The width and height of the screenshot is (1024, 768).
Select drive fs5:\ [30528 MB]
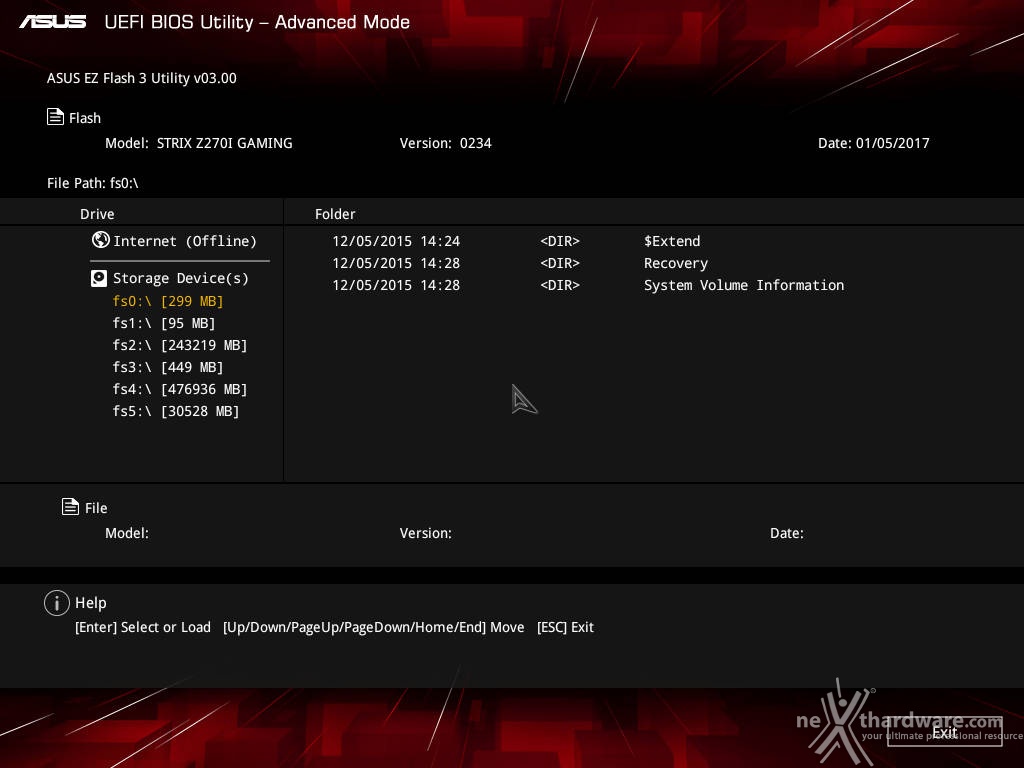coord(176,411)
